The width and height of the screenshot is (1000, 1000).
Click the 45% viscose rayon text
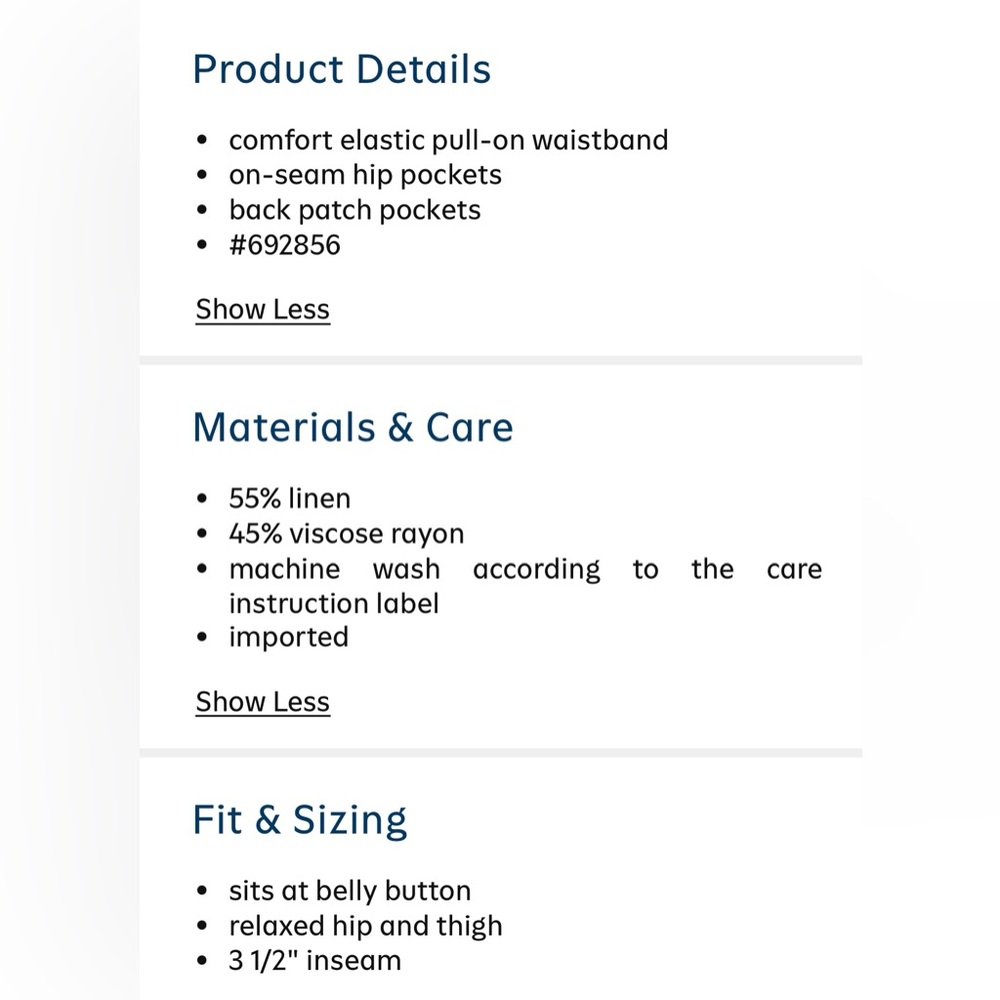[x=346, y=534]
